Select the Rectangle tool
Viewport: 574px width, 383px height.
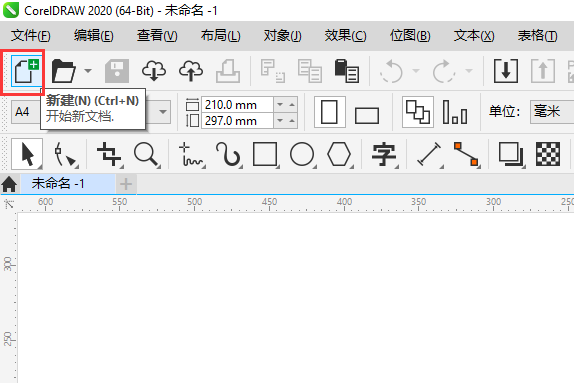coord(265,154)
